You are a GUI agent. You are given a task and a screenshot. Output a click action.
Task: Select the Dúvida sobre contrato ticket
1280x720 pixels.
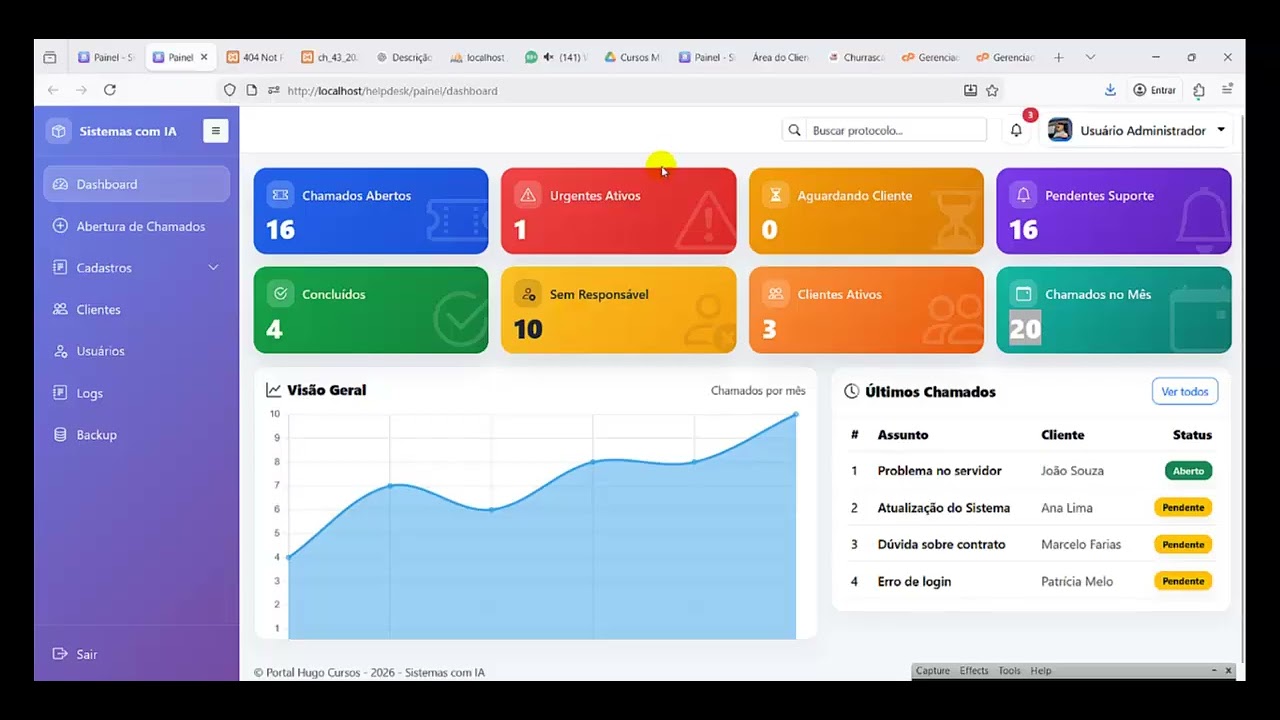point(941,545)
